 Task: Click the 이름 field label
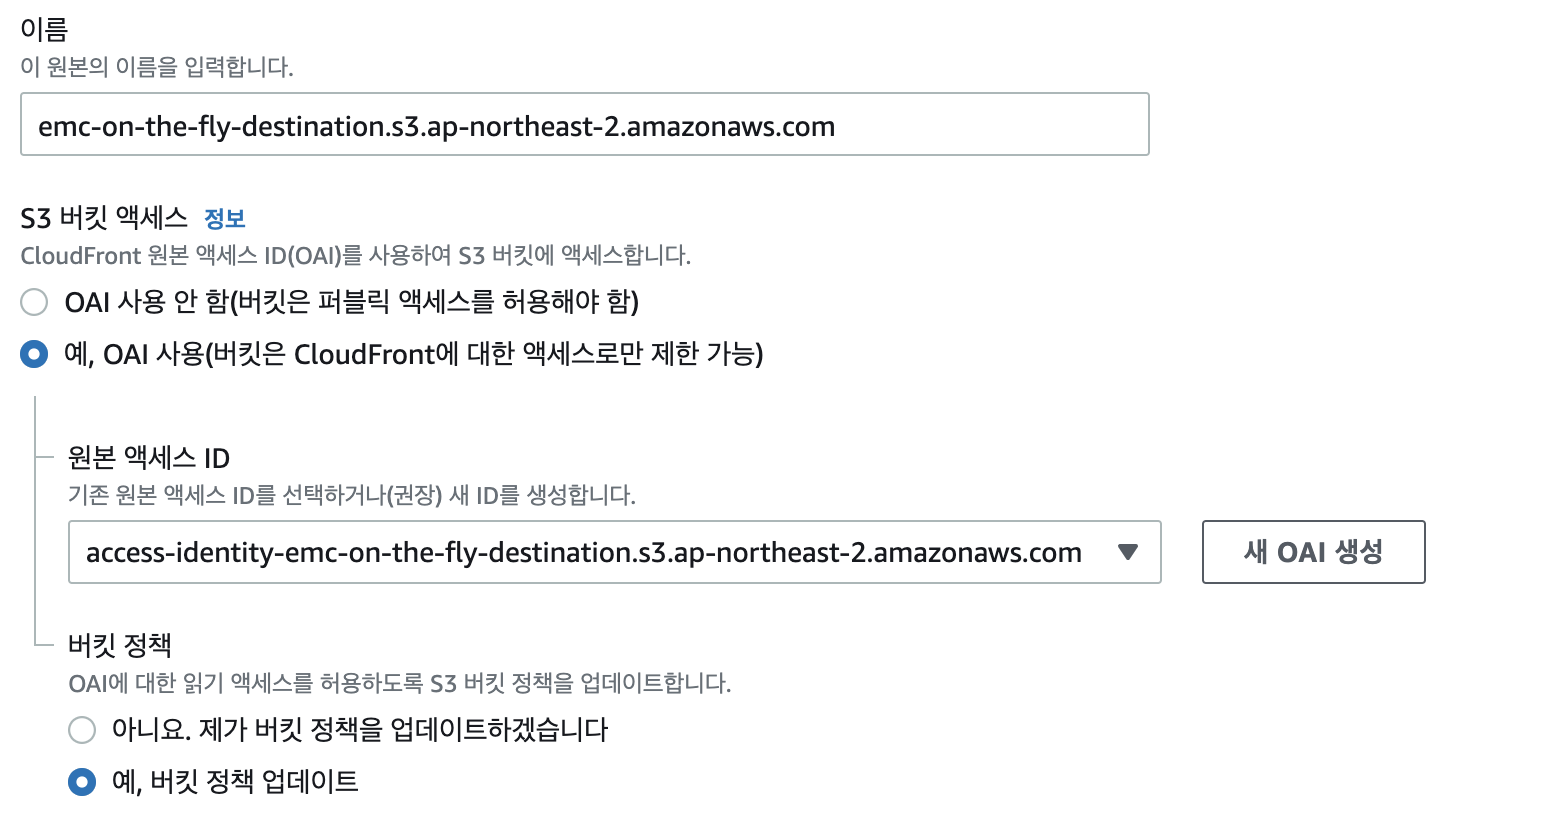(x=44, y=29)
